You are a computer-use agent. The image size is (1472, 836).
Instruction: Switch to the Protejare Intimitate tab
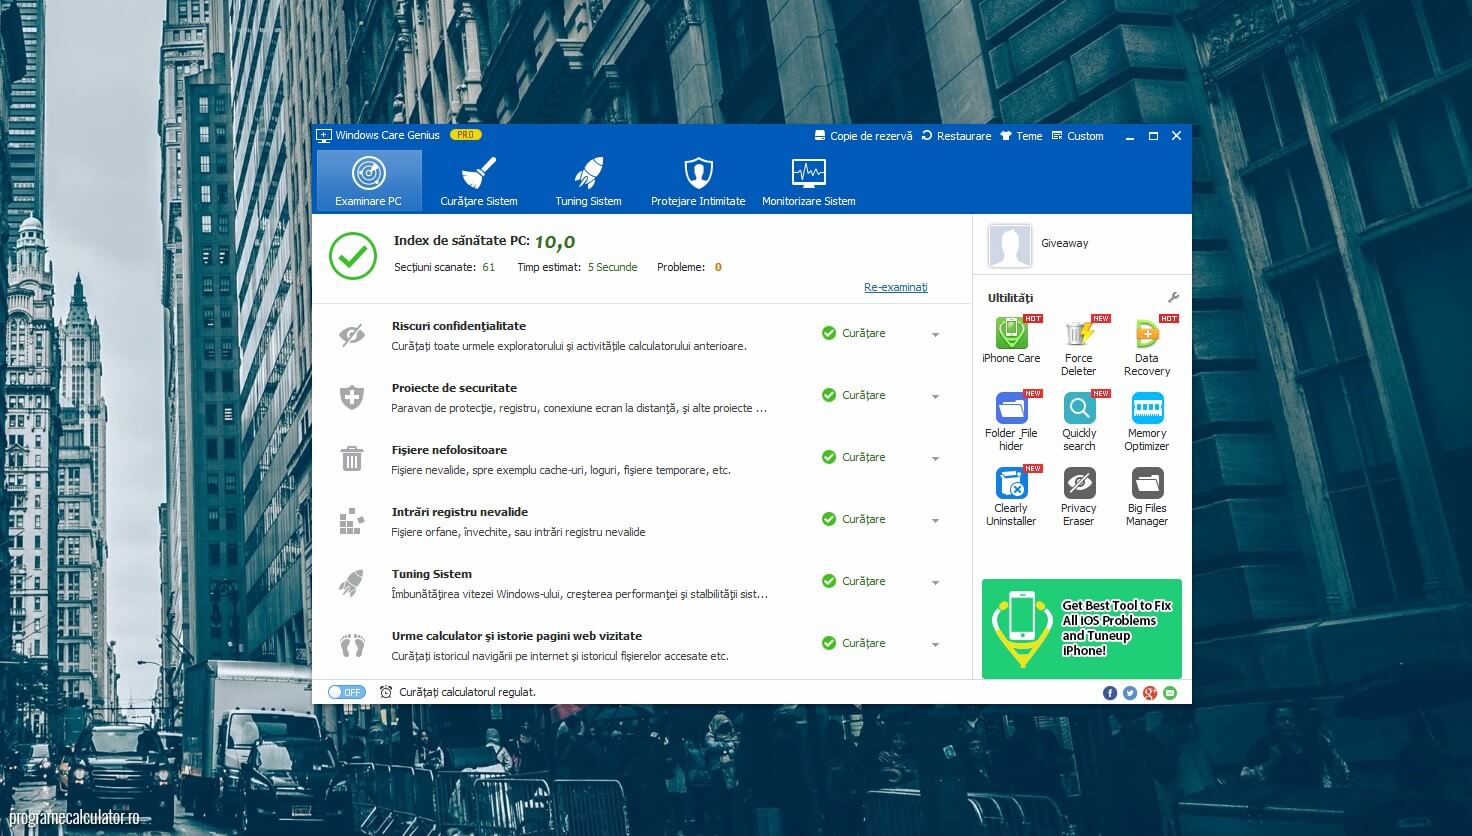tap(698, 181)
